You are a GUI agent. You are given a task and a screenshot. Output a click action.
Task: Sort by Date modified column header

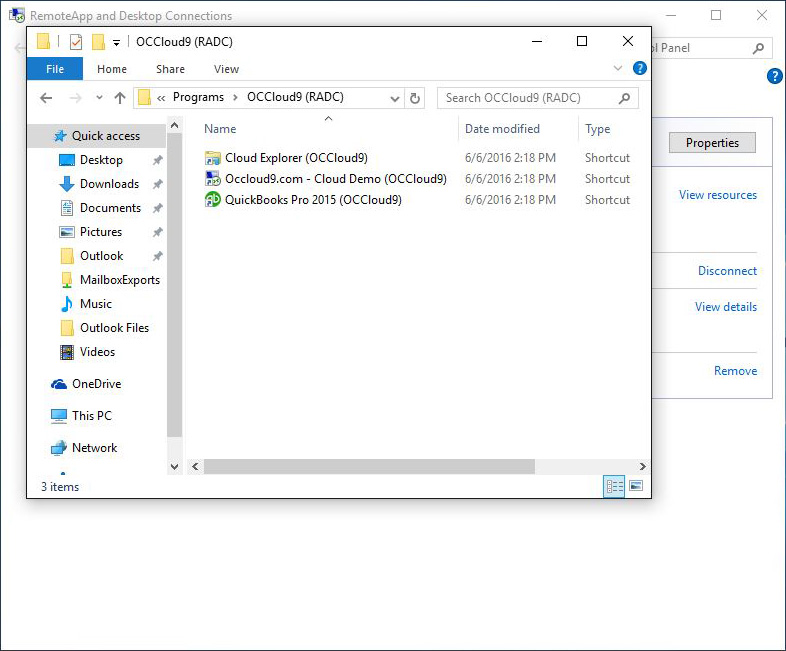(x=502, y=129)
